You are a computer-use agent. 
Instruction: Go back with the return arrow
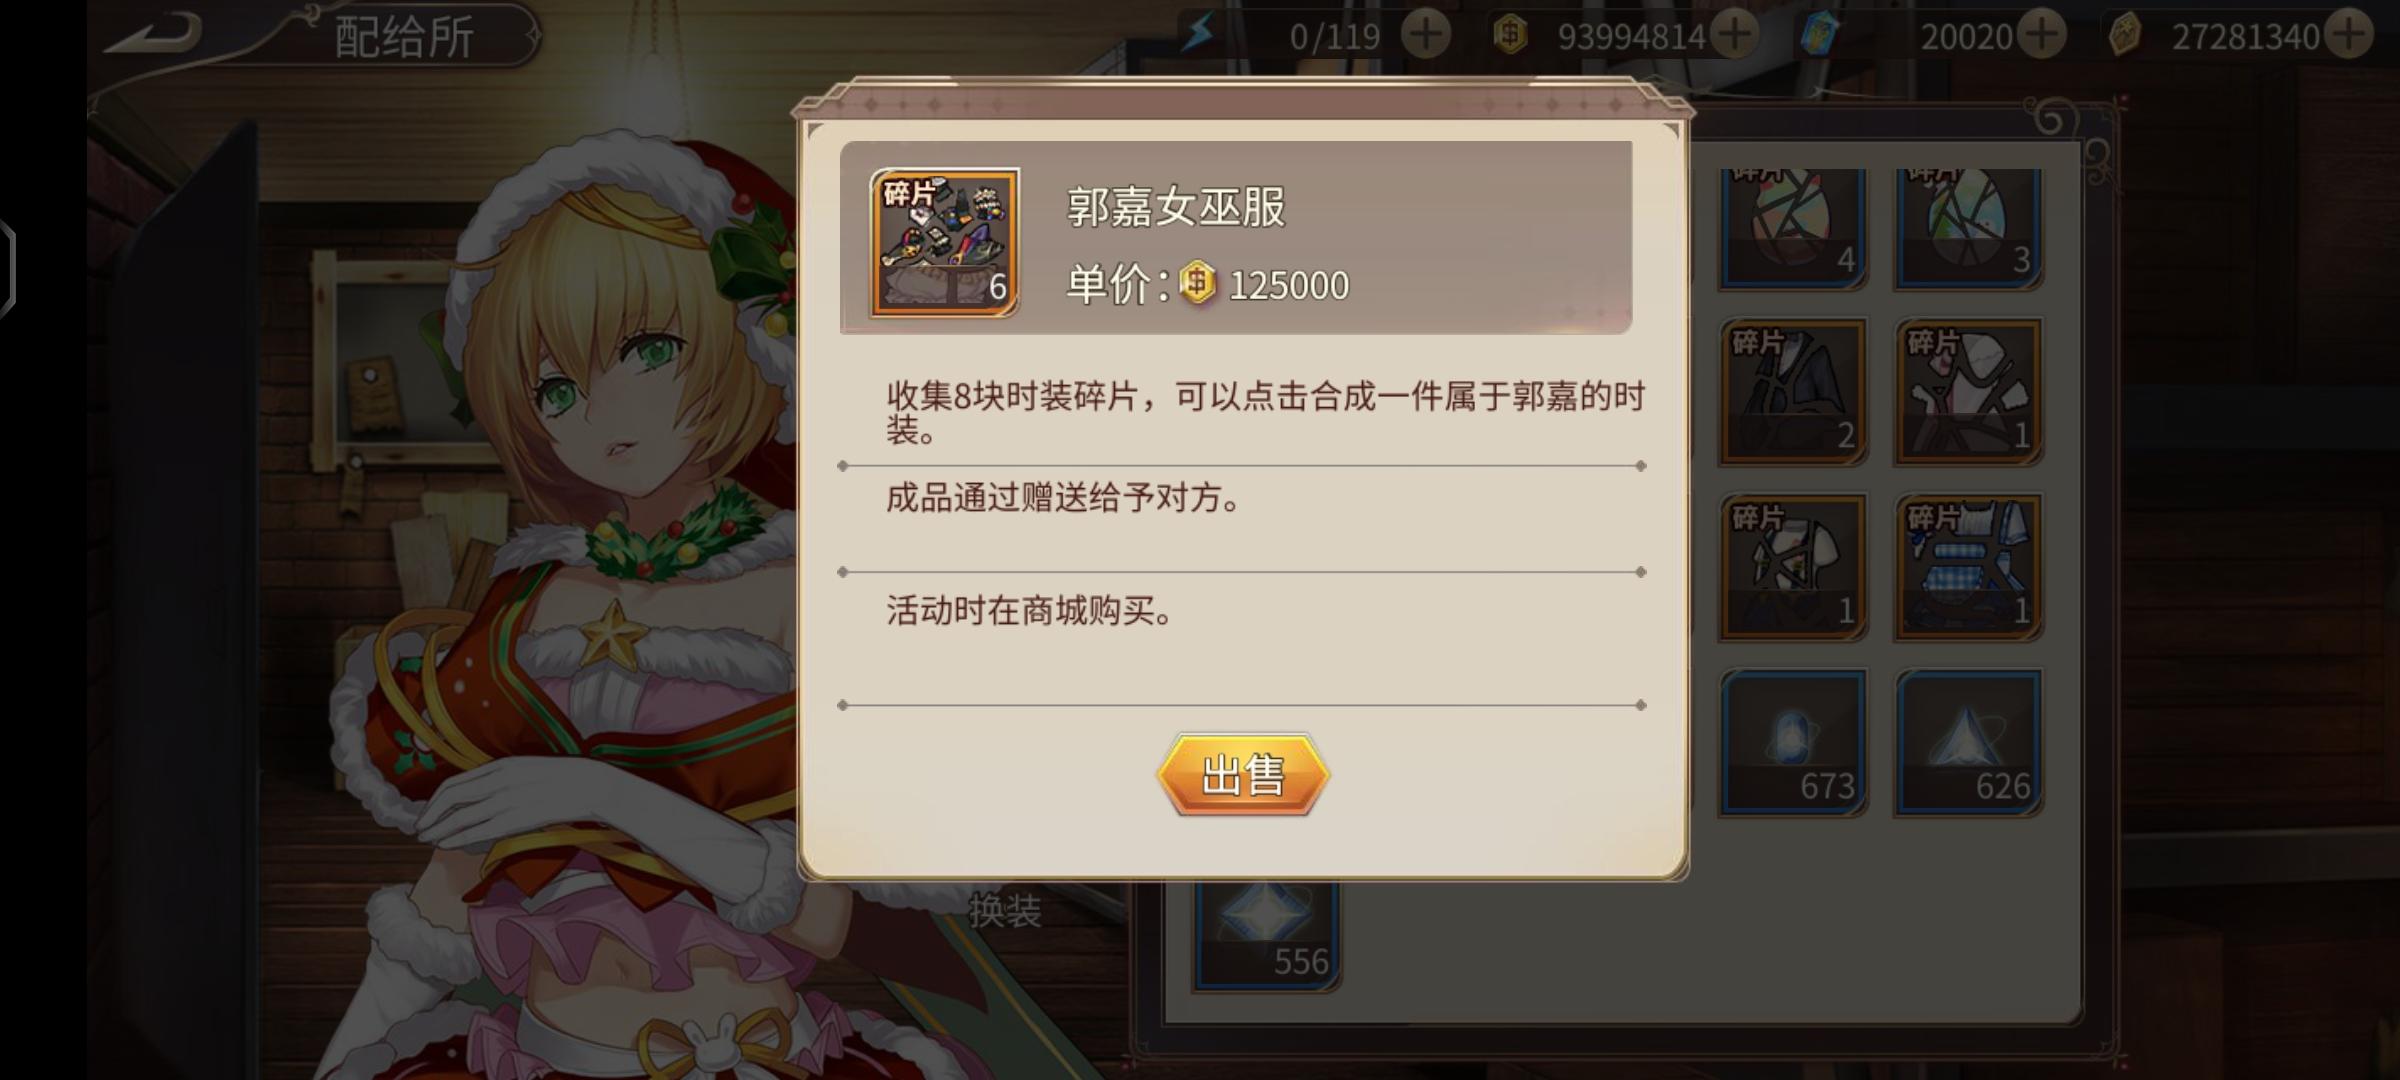click(155, 34)
